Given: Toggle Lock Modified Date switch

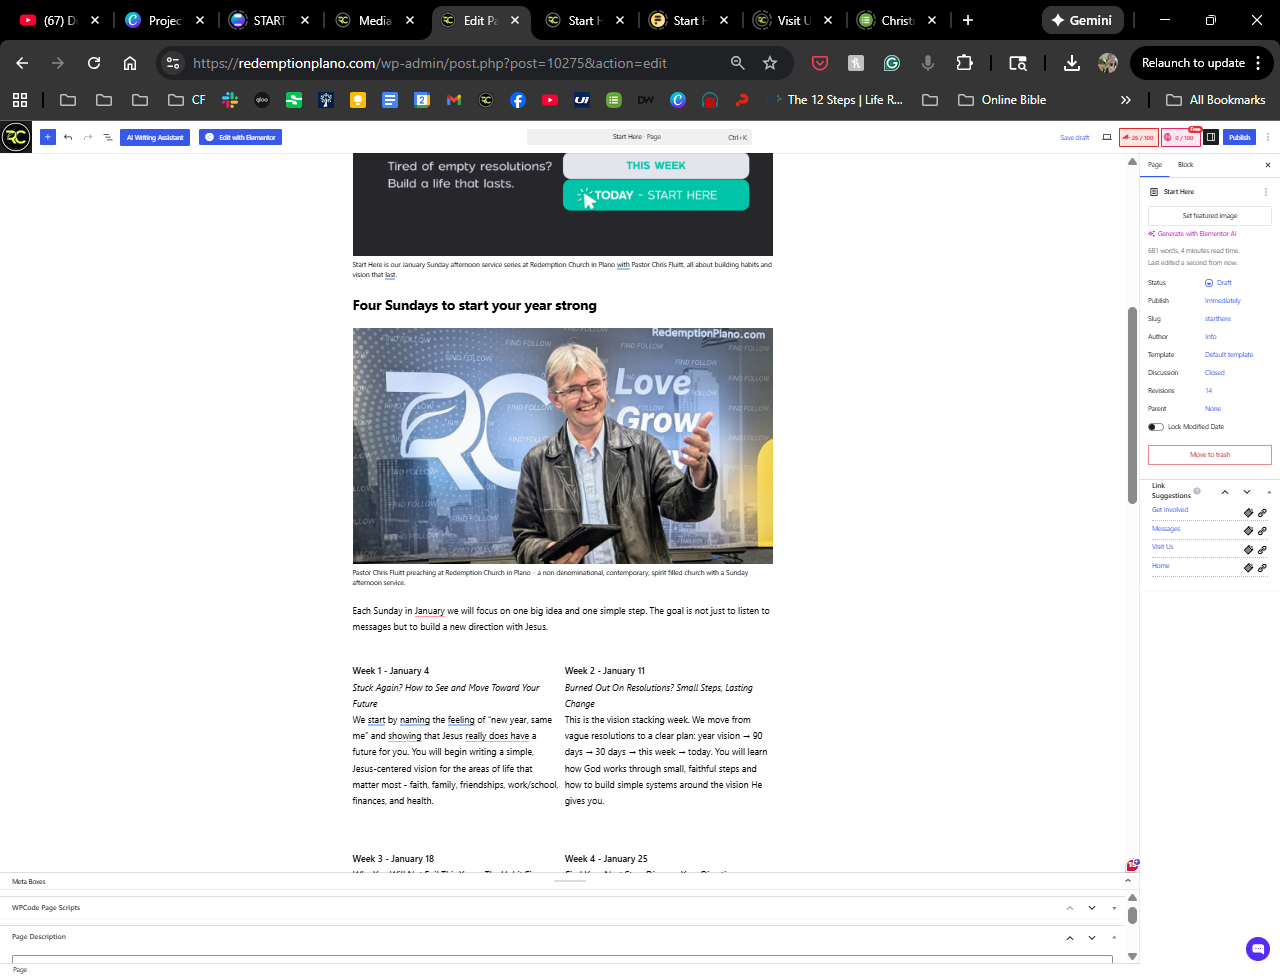Looking at the screenshot, I should [x=1156, y=427].
